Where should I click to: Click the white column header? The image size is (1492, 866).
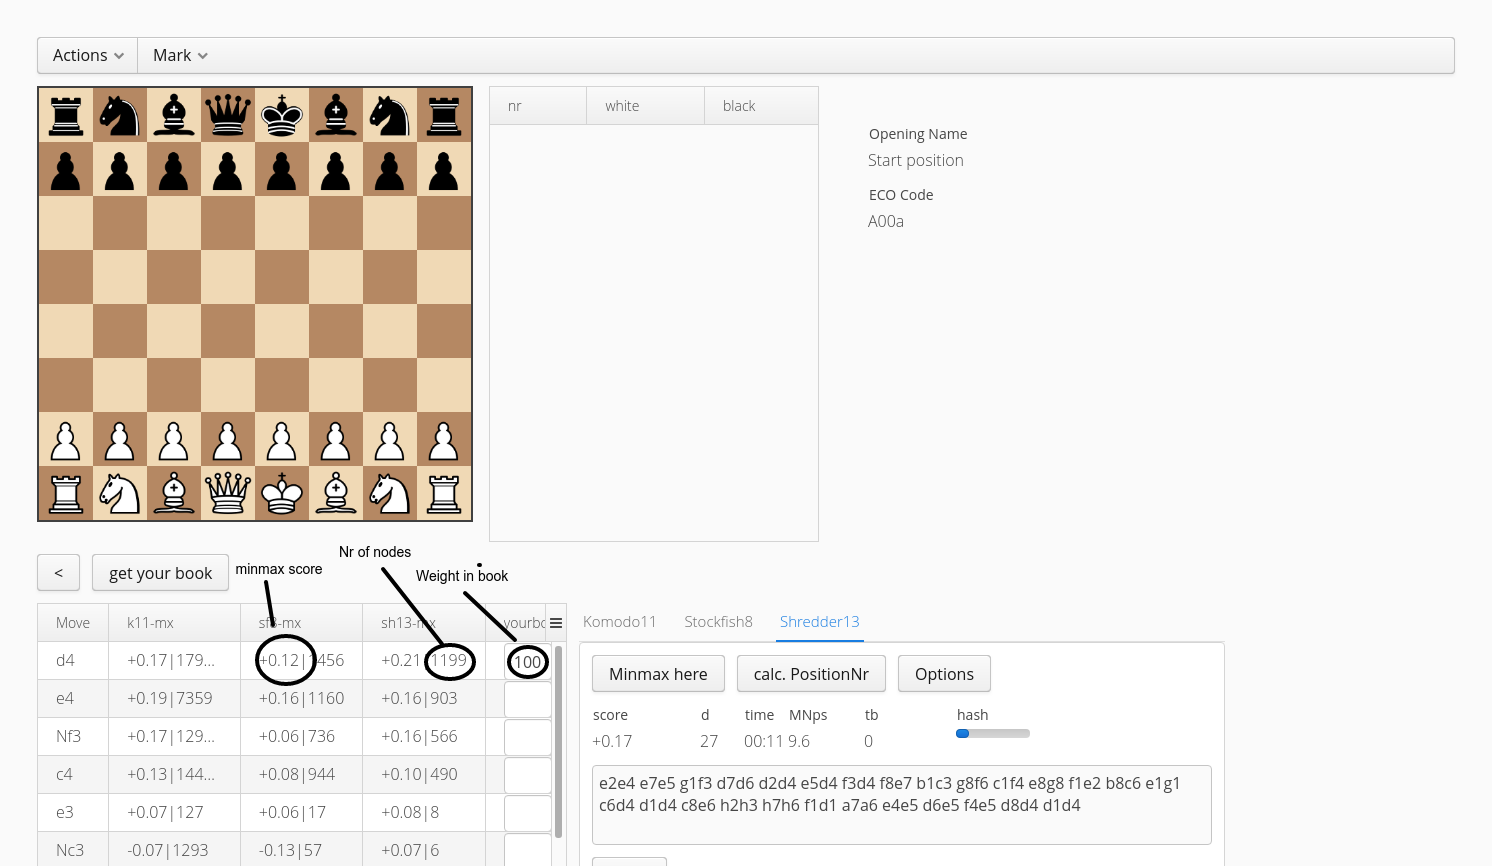tap(645, 106)
